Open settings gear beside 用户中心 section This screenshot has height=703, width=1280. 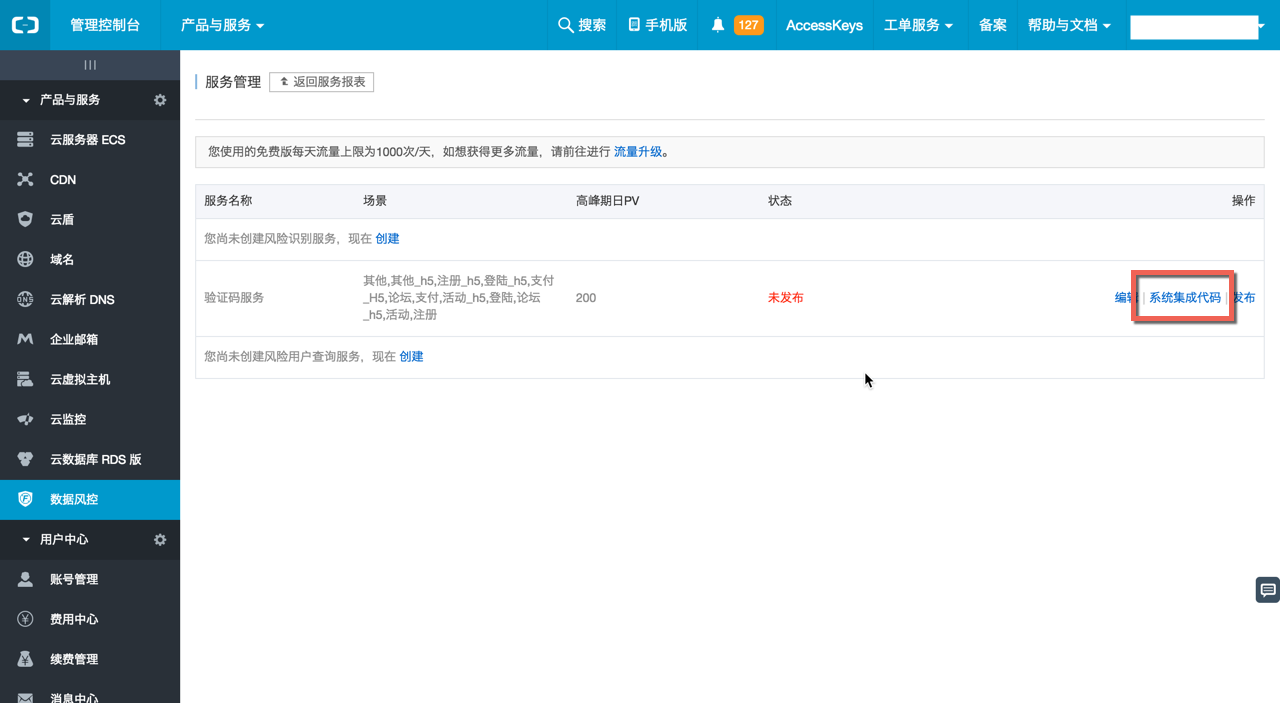click(x=160, y=540)
